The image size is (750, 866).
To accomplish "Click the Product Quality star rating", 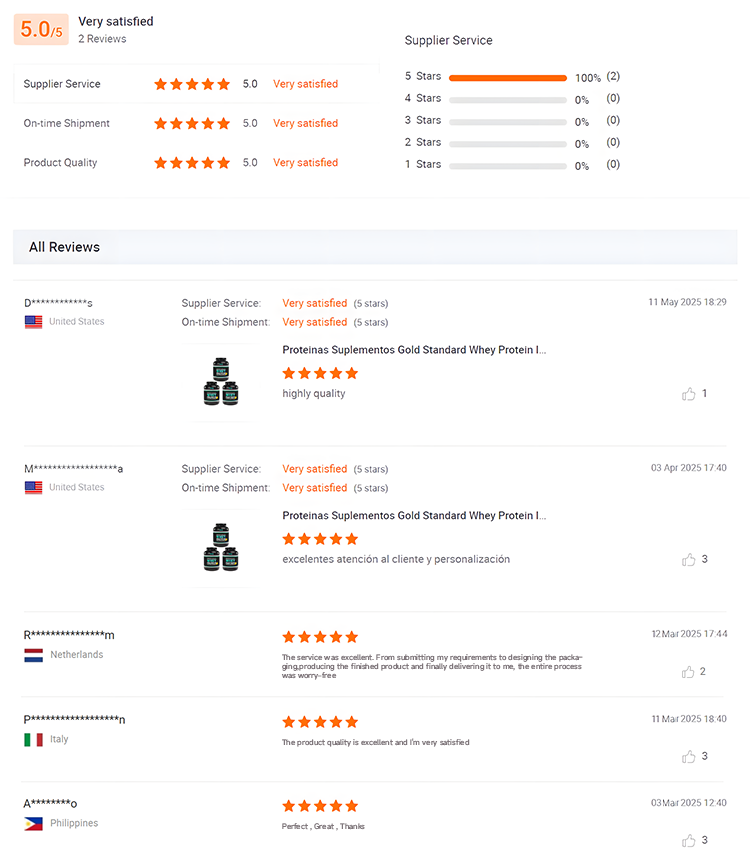I will tap(192, 163).
